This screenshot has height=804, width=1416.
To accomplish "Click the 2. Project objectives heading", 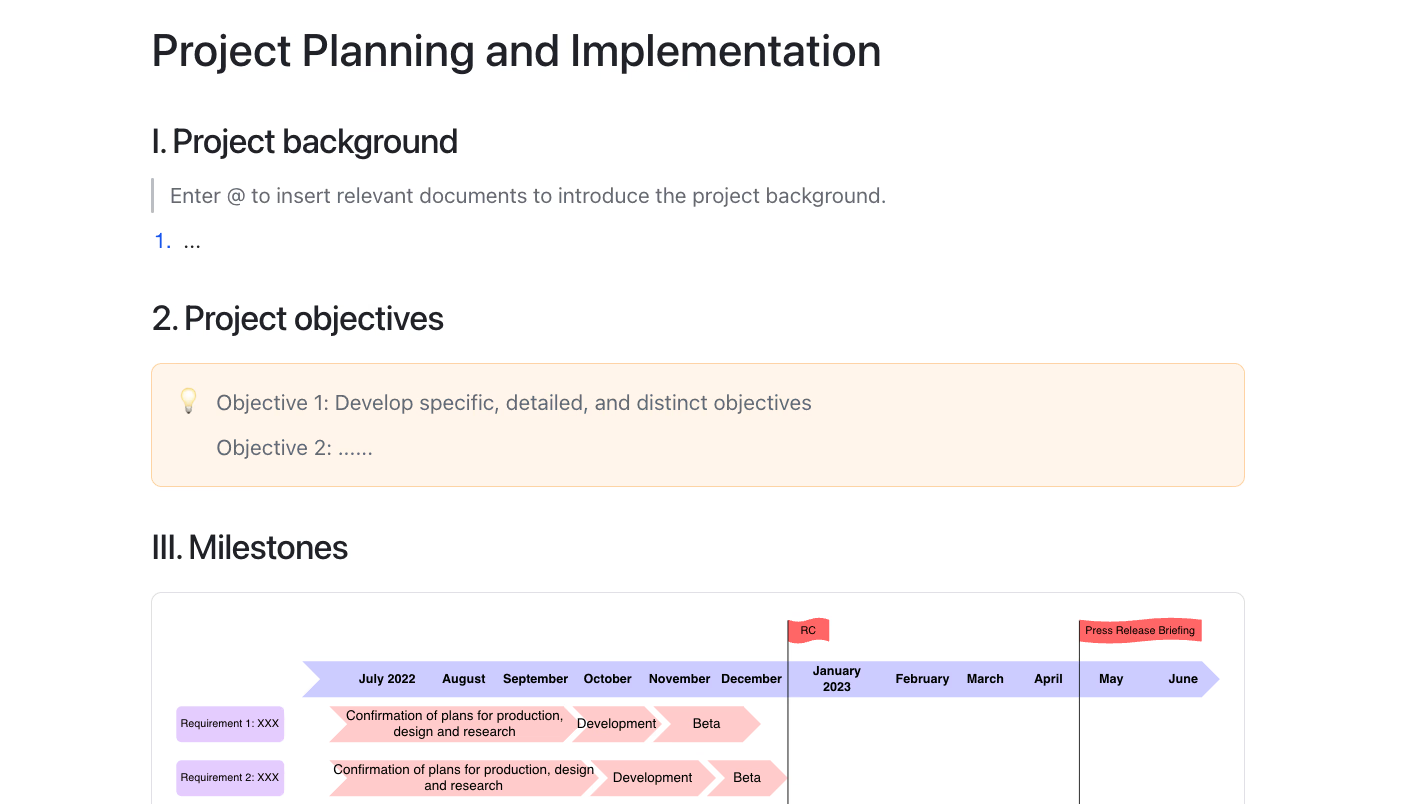I will click(297, 319).
